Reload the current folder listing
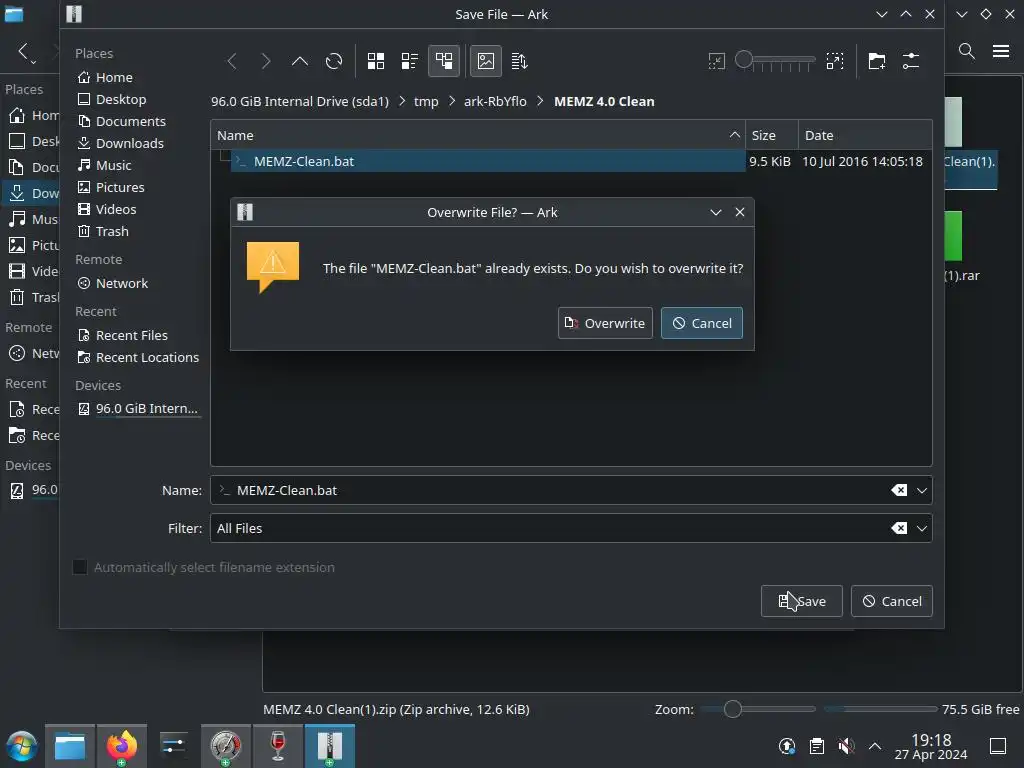1024x768 pixels. click(x=334, y=61)
